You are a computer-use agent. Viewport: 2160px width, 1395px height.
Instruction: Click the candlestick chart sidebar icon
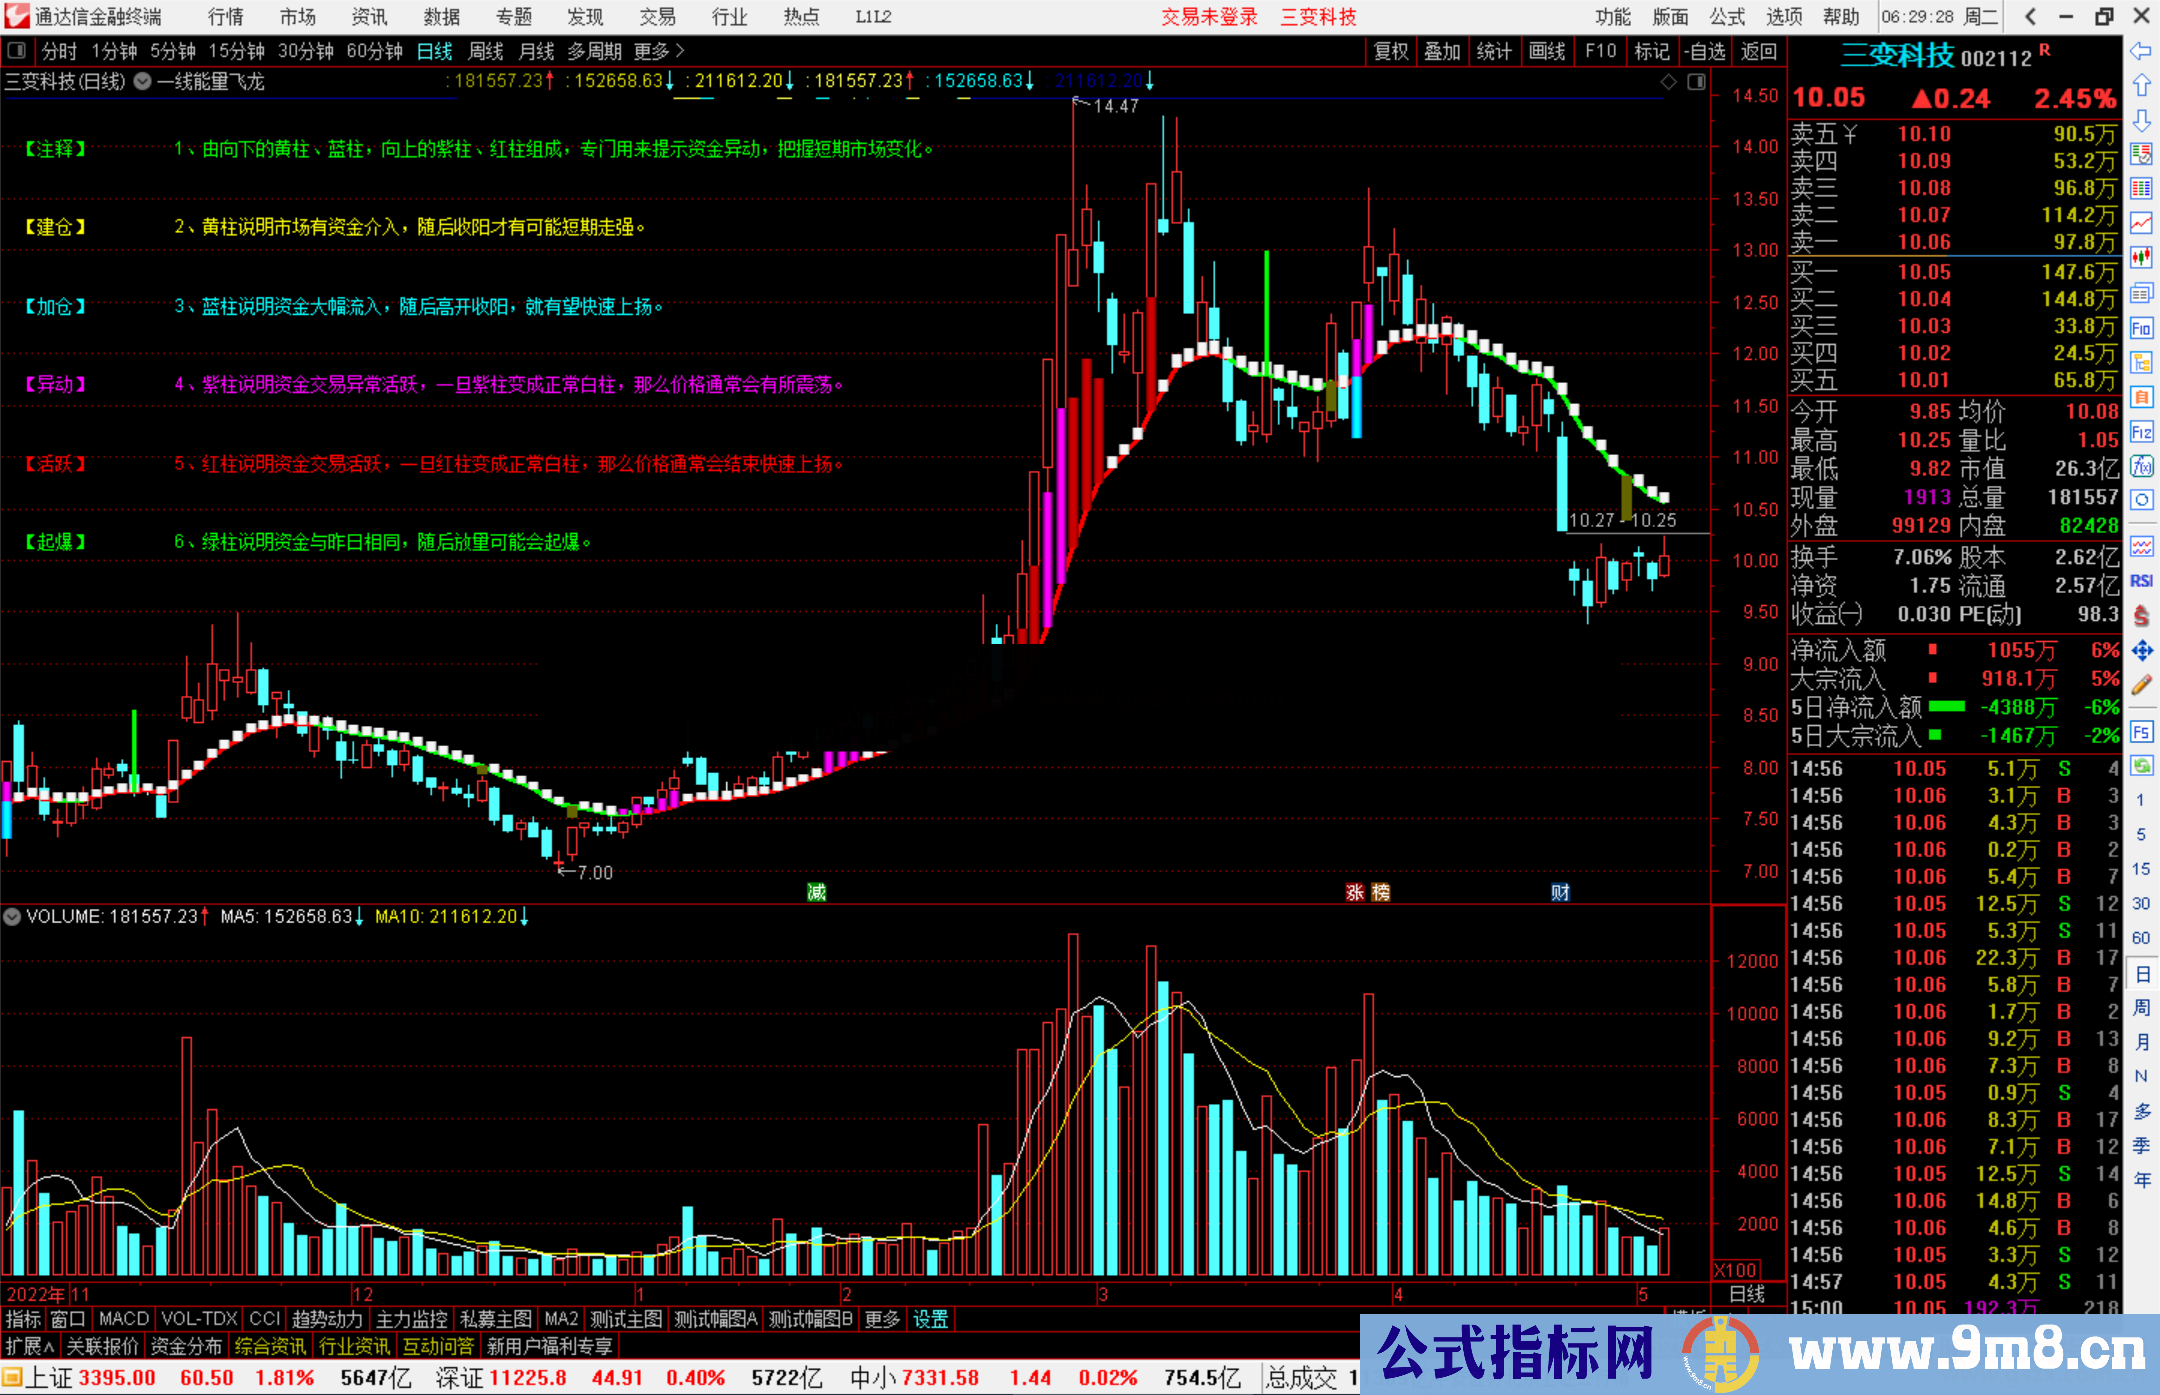pyautogui.click(x=2141, y=258)
